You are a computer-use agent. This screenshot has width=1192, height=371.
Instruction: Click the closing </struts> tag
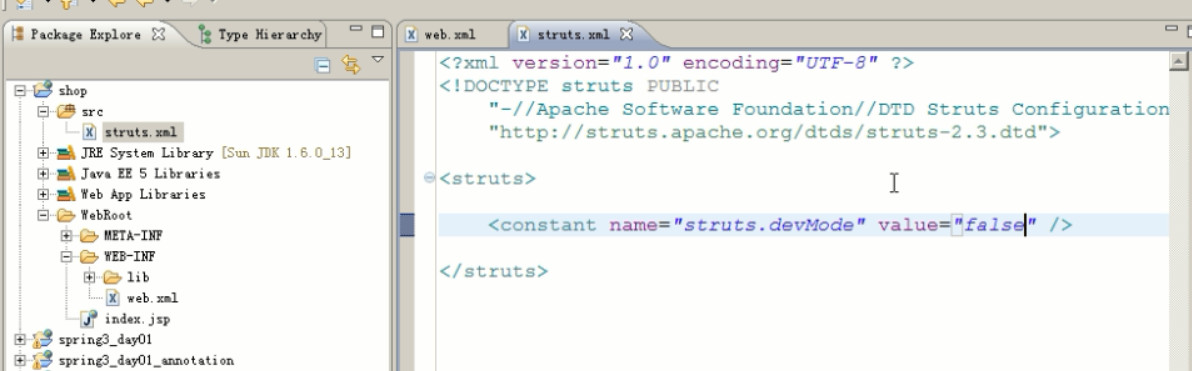(493, 271)
